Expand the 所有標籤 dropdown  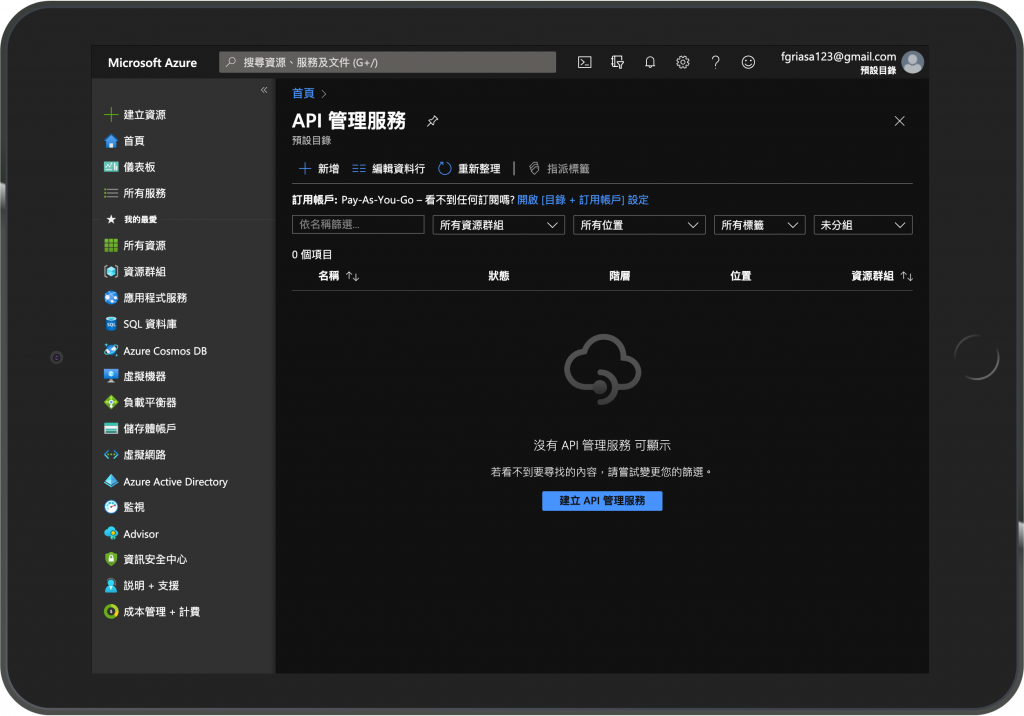(760, 225)
